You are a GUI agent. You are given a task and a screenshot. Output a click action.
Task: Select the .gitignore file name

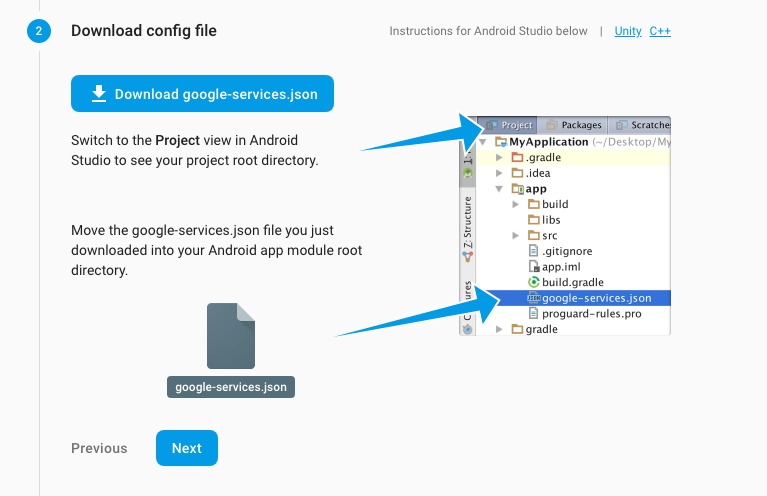click(567, 251)
